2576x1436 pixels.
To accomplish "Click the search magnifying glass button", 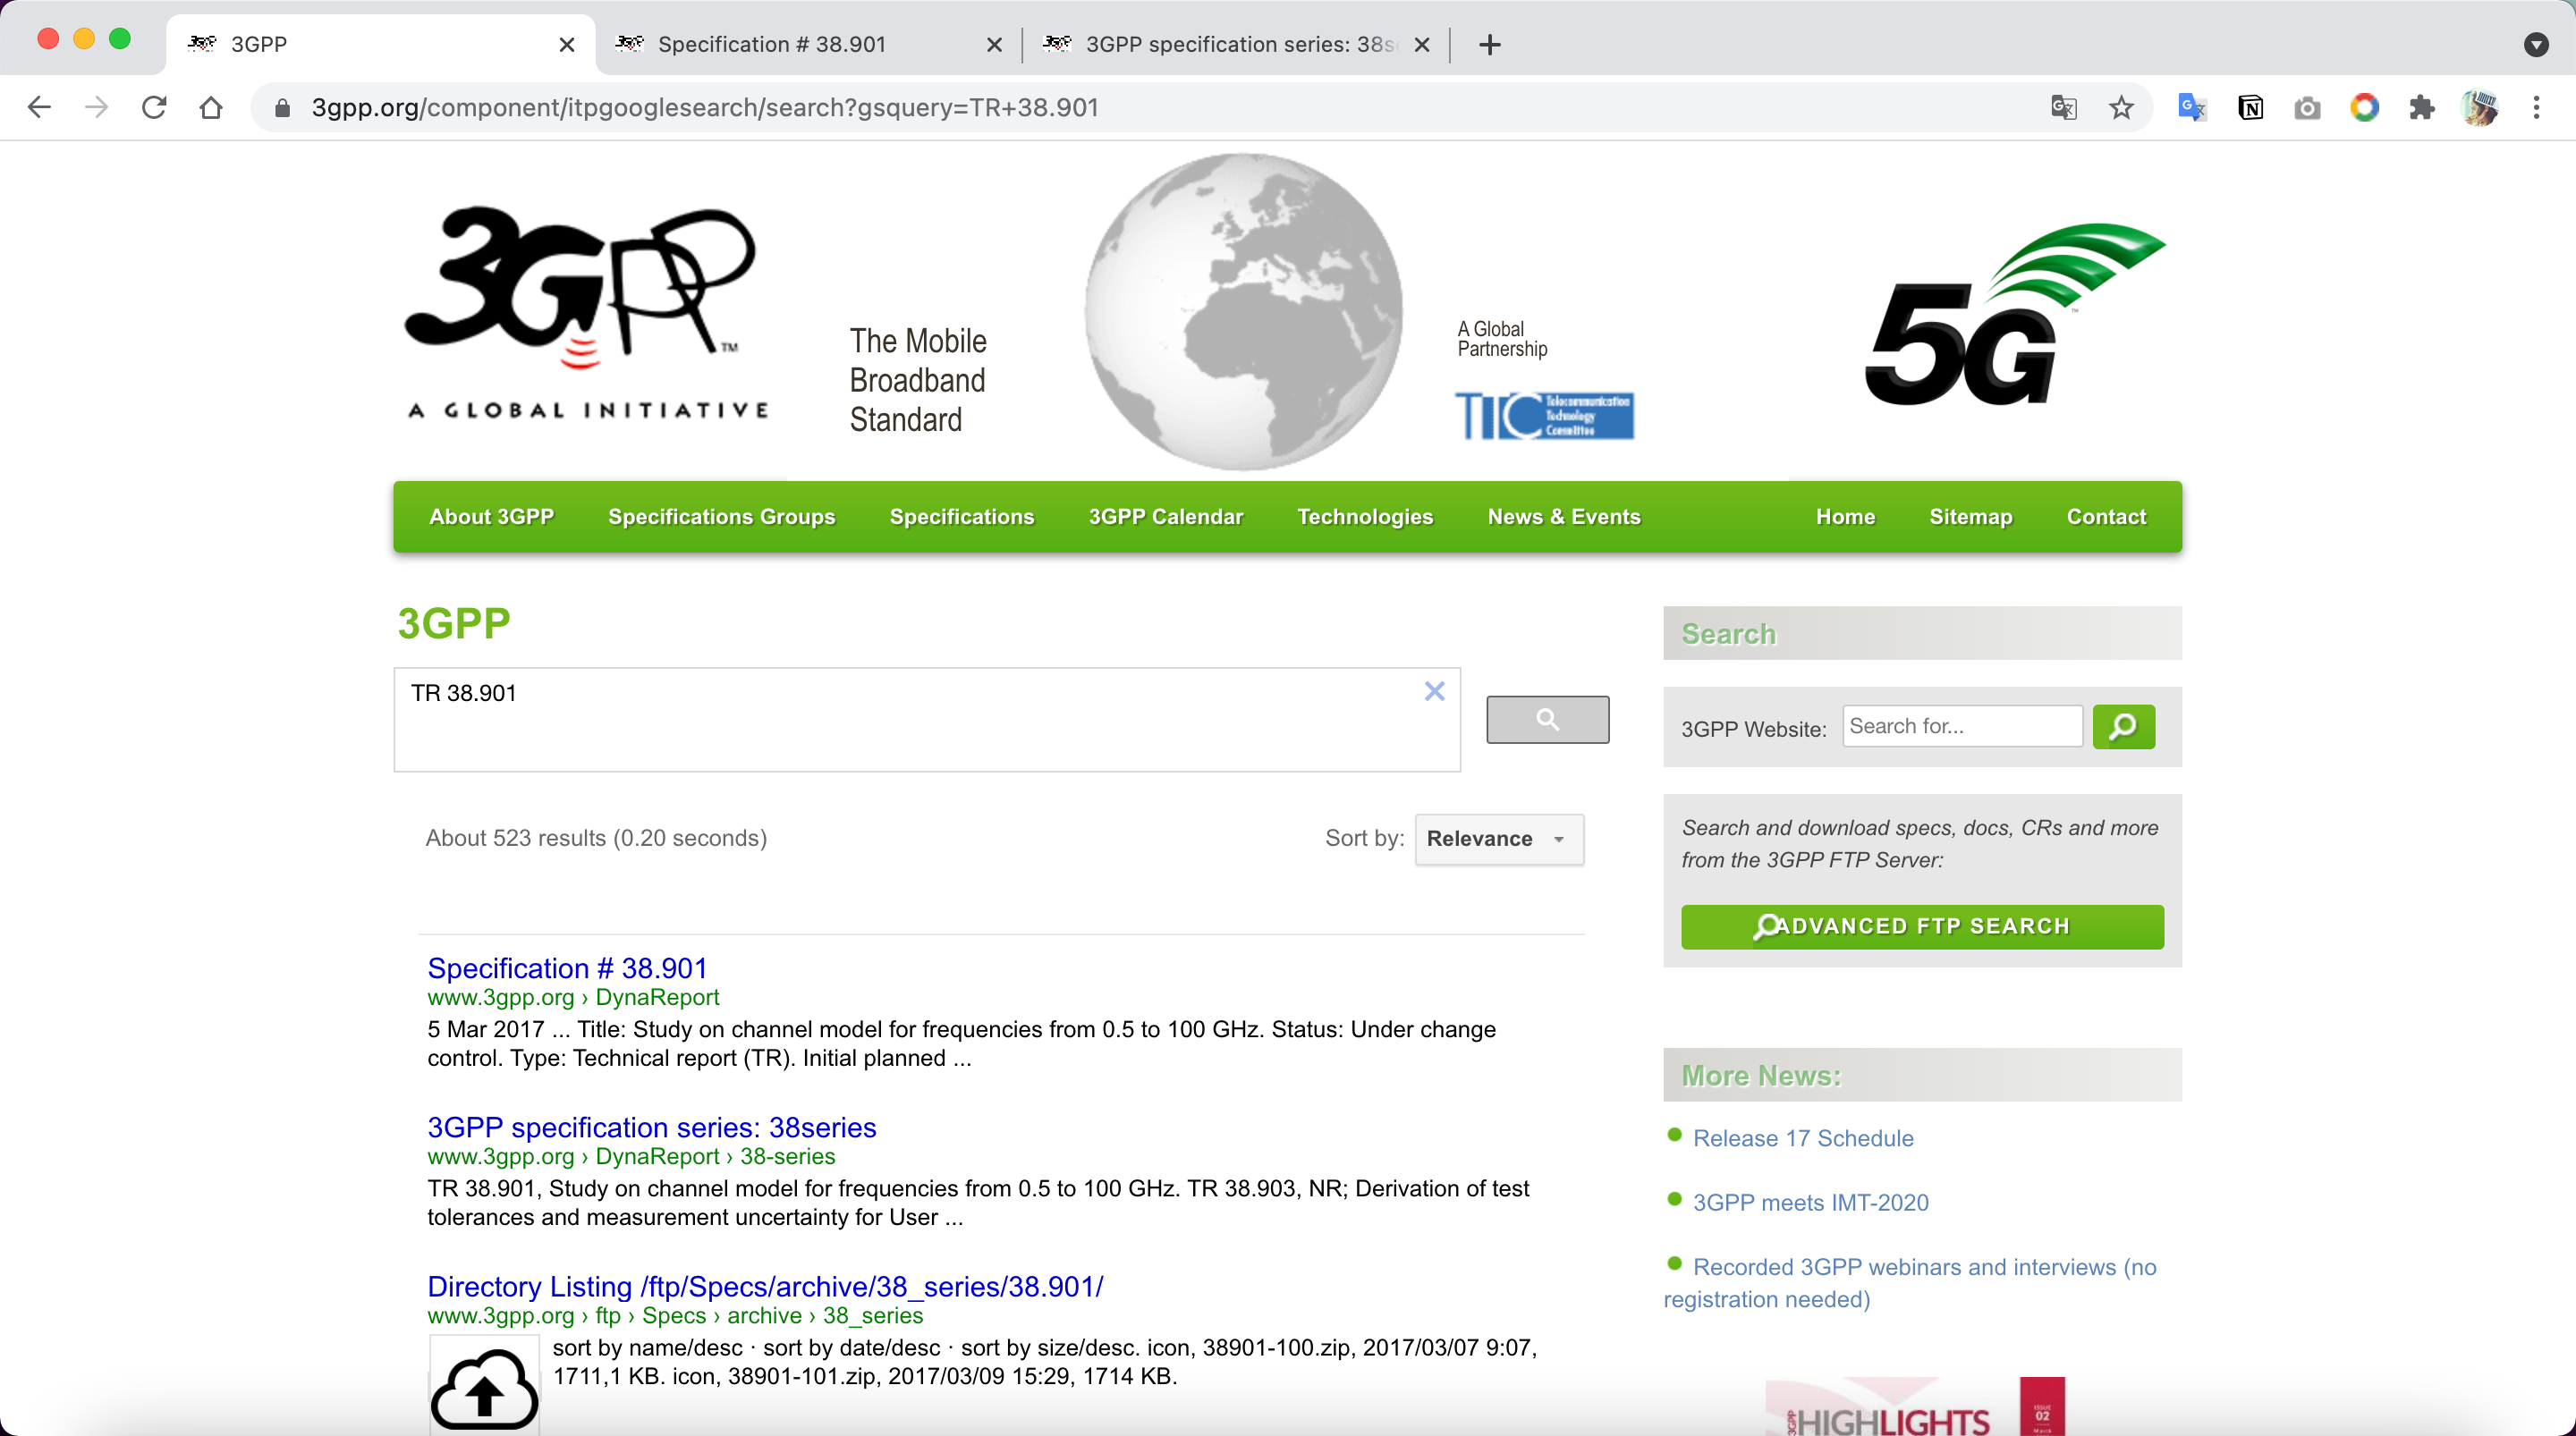I will click(1546, 718).
